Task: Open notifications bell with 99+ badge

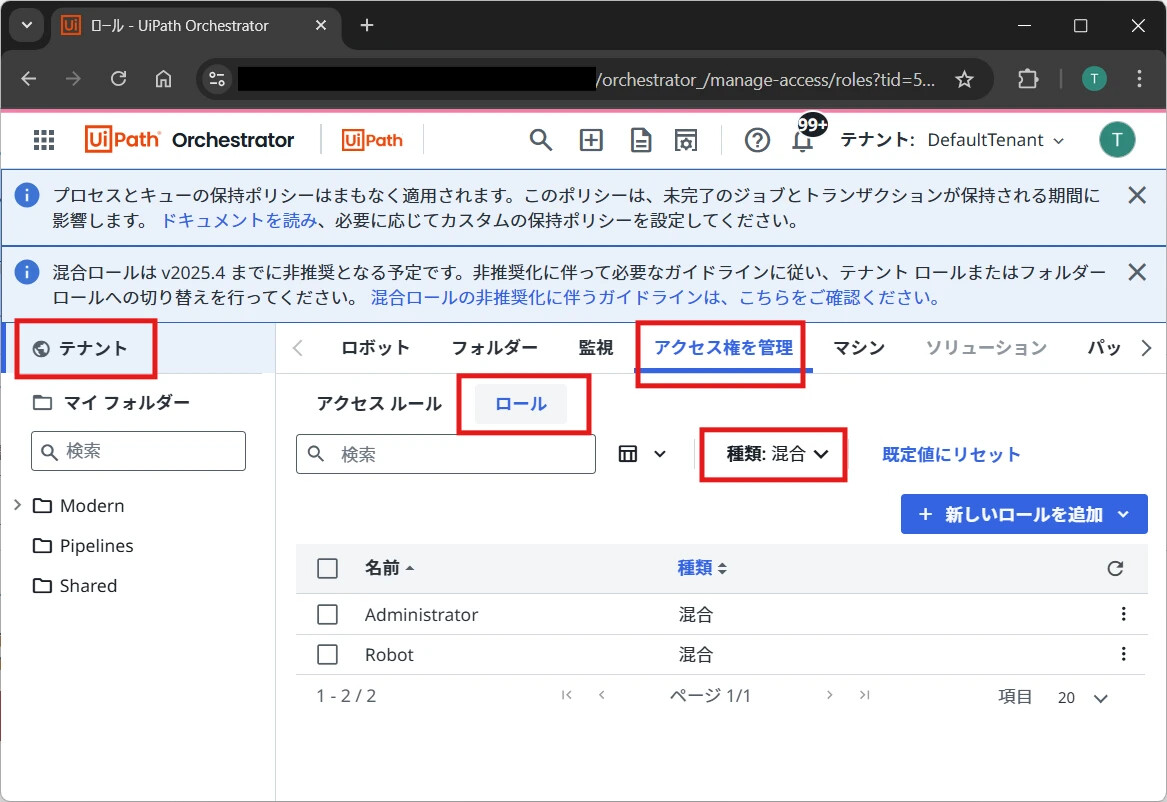Action: tap(804, 138)
